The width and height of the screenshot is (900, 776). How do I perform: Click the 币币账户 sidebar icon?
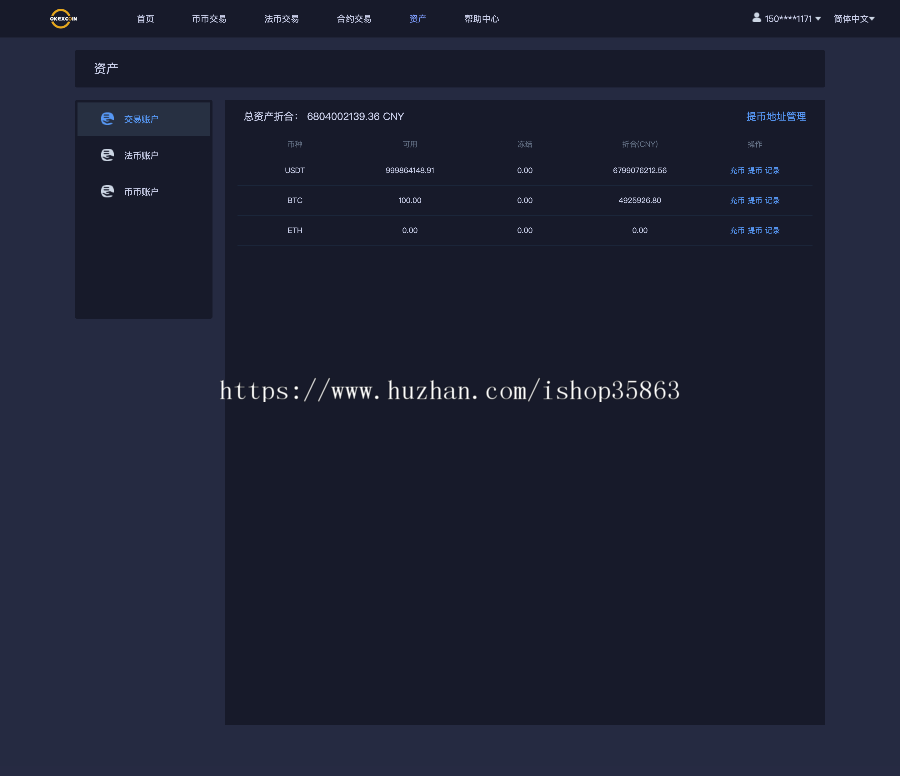click(107, 191)
